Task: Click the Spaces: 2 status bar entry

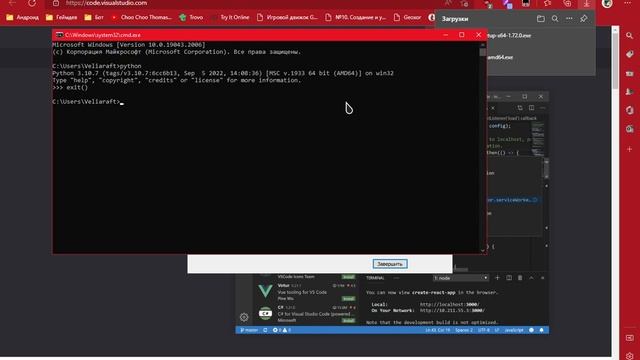Action: pos(464,330)
